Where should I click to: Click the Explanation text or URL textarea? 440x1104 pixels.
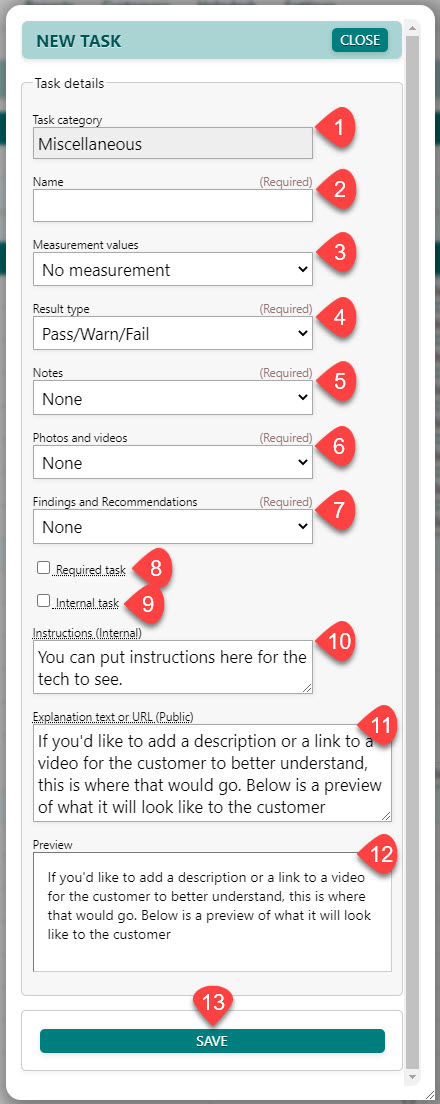[212, 773]
